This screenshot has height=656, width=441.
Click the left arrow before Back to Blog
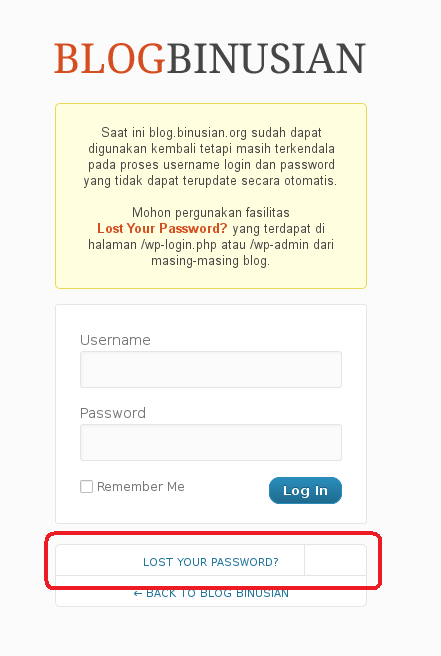point(138,593)
